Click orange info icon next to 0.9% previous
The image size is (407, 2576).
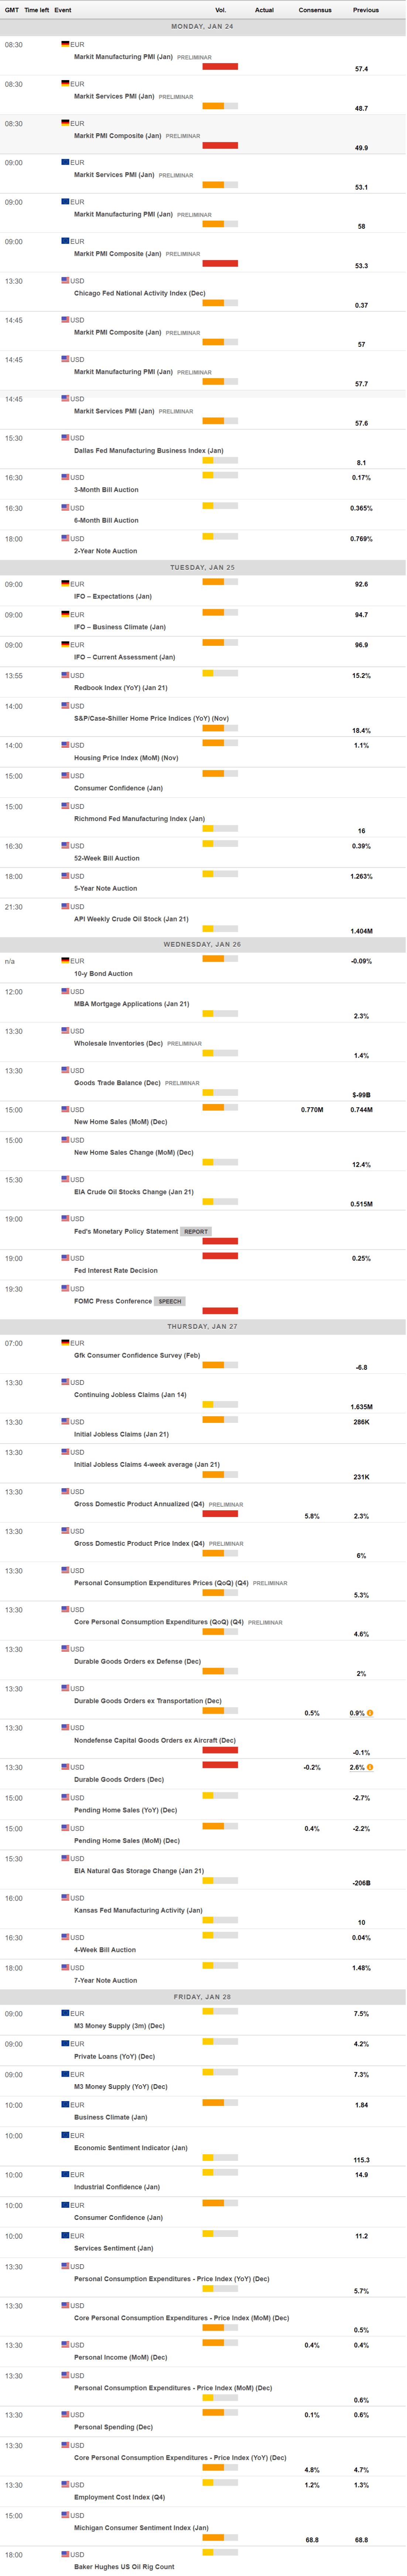coord(370,1713)
